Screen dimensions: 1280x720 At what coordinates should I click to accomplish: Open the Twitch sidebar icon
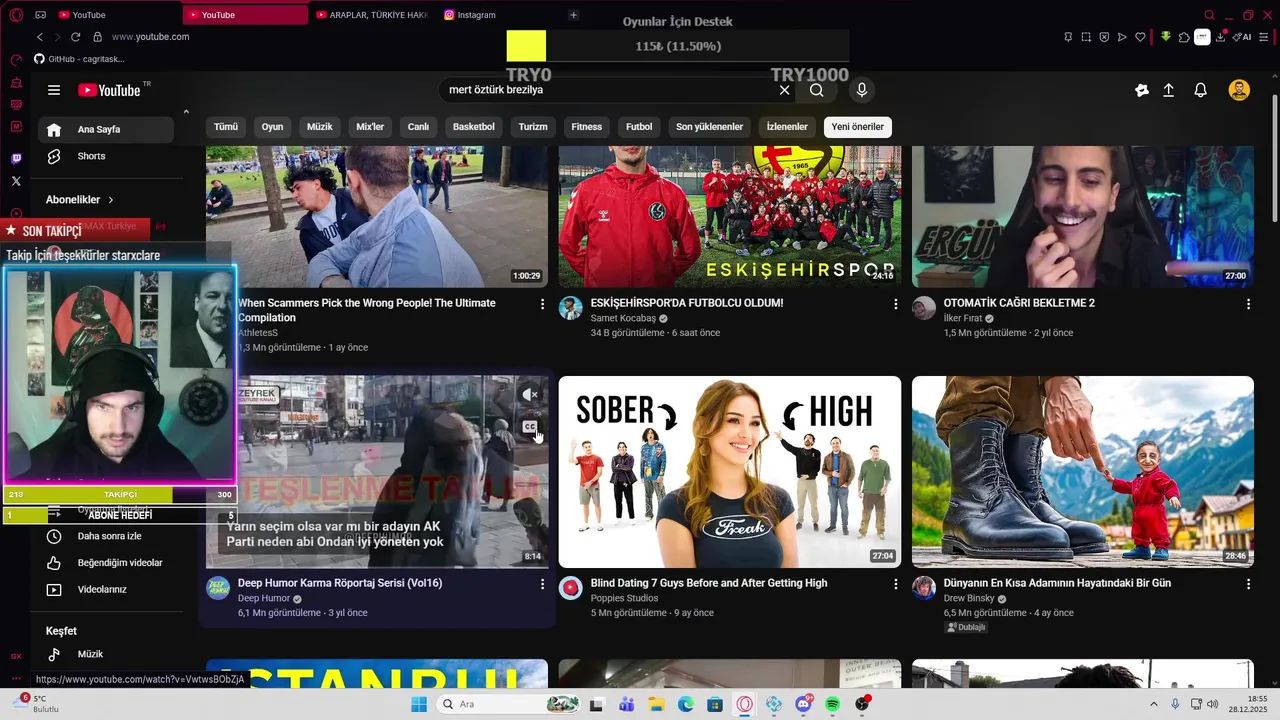click(x=16, y=159)
